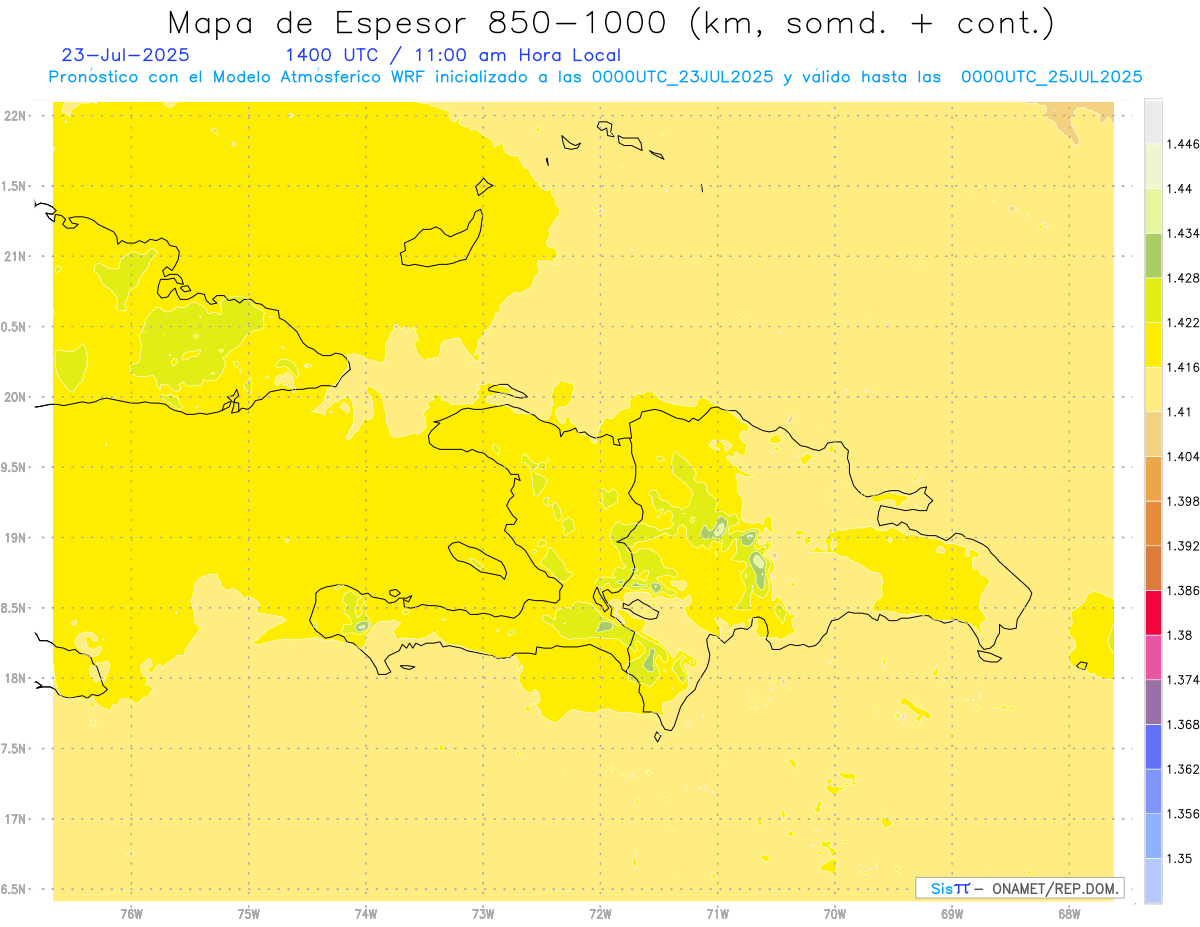This screenshot has width=1200, height=927.
Task: Click the purple legend swatch between 1.368 and 1.374
Action: coord(1153,701)
